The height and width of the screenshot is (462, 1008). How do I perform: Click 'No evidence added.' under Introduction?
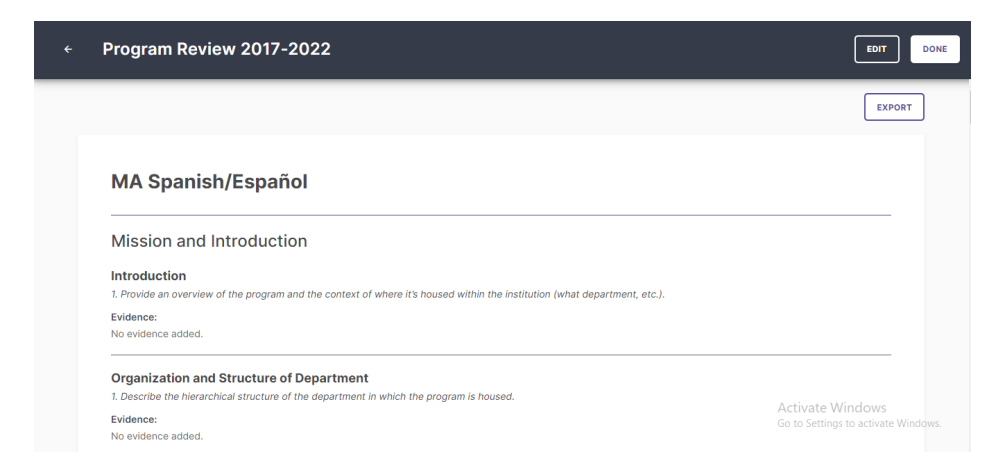(x=157, y=334)
